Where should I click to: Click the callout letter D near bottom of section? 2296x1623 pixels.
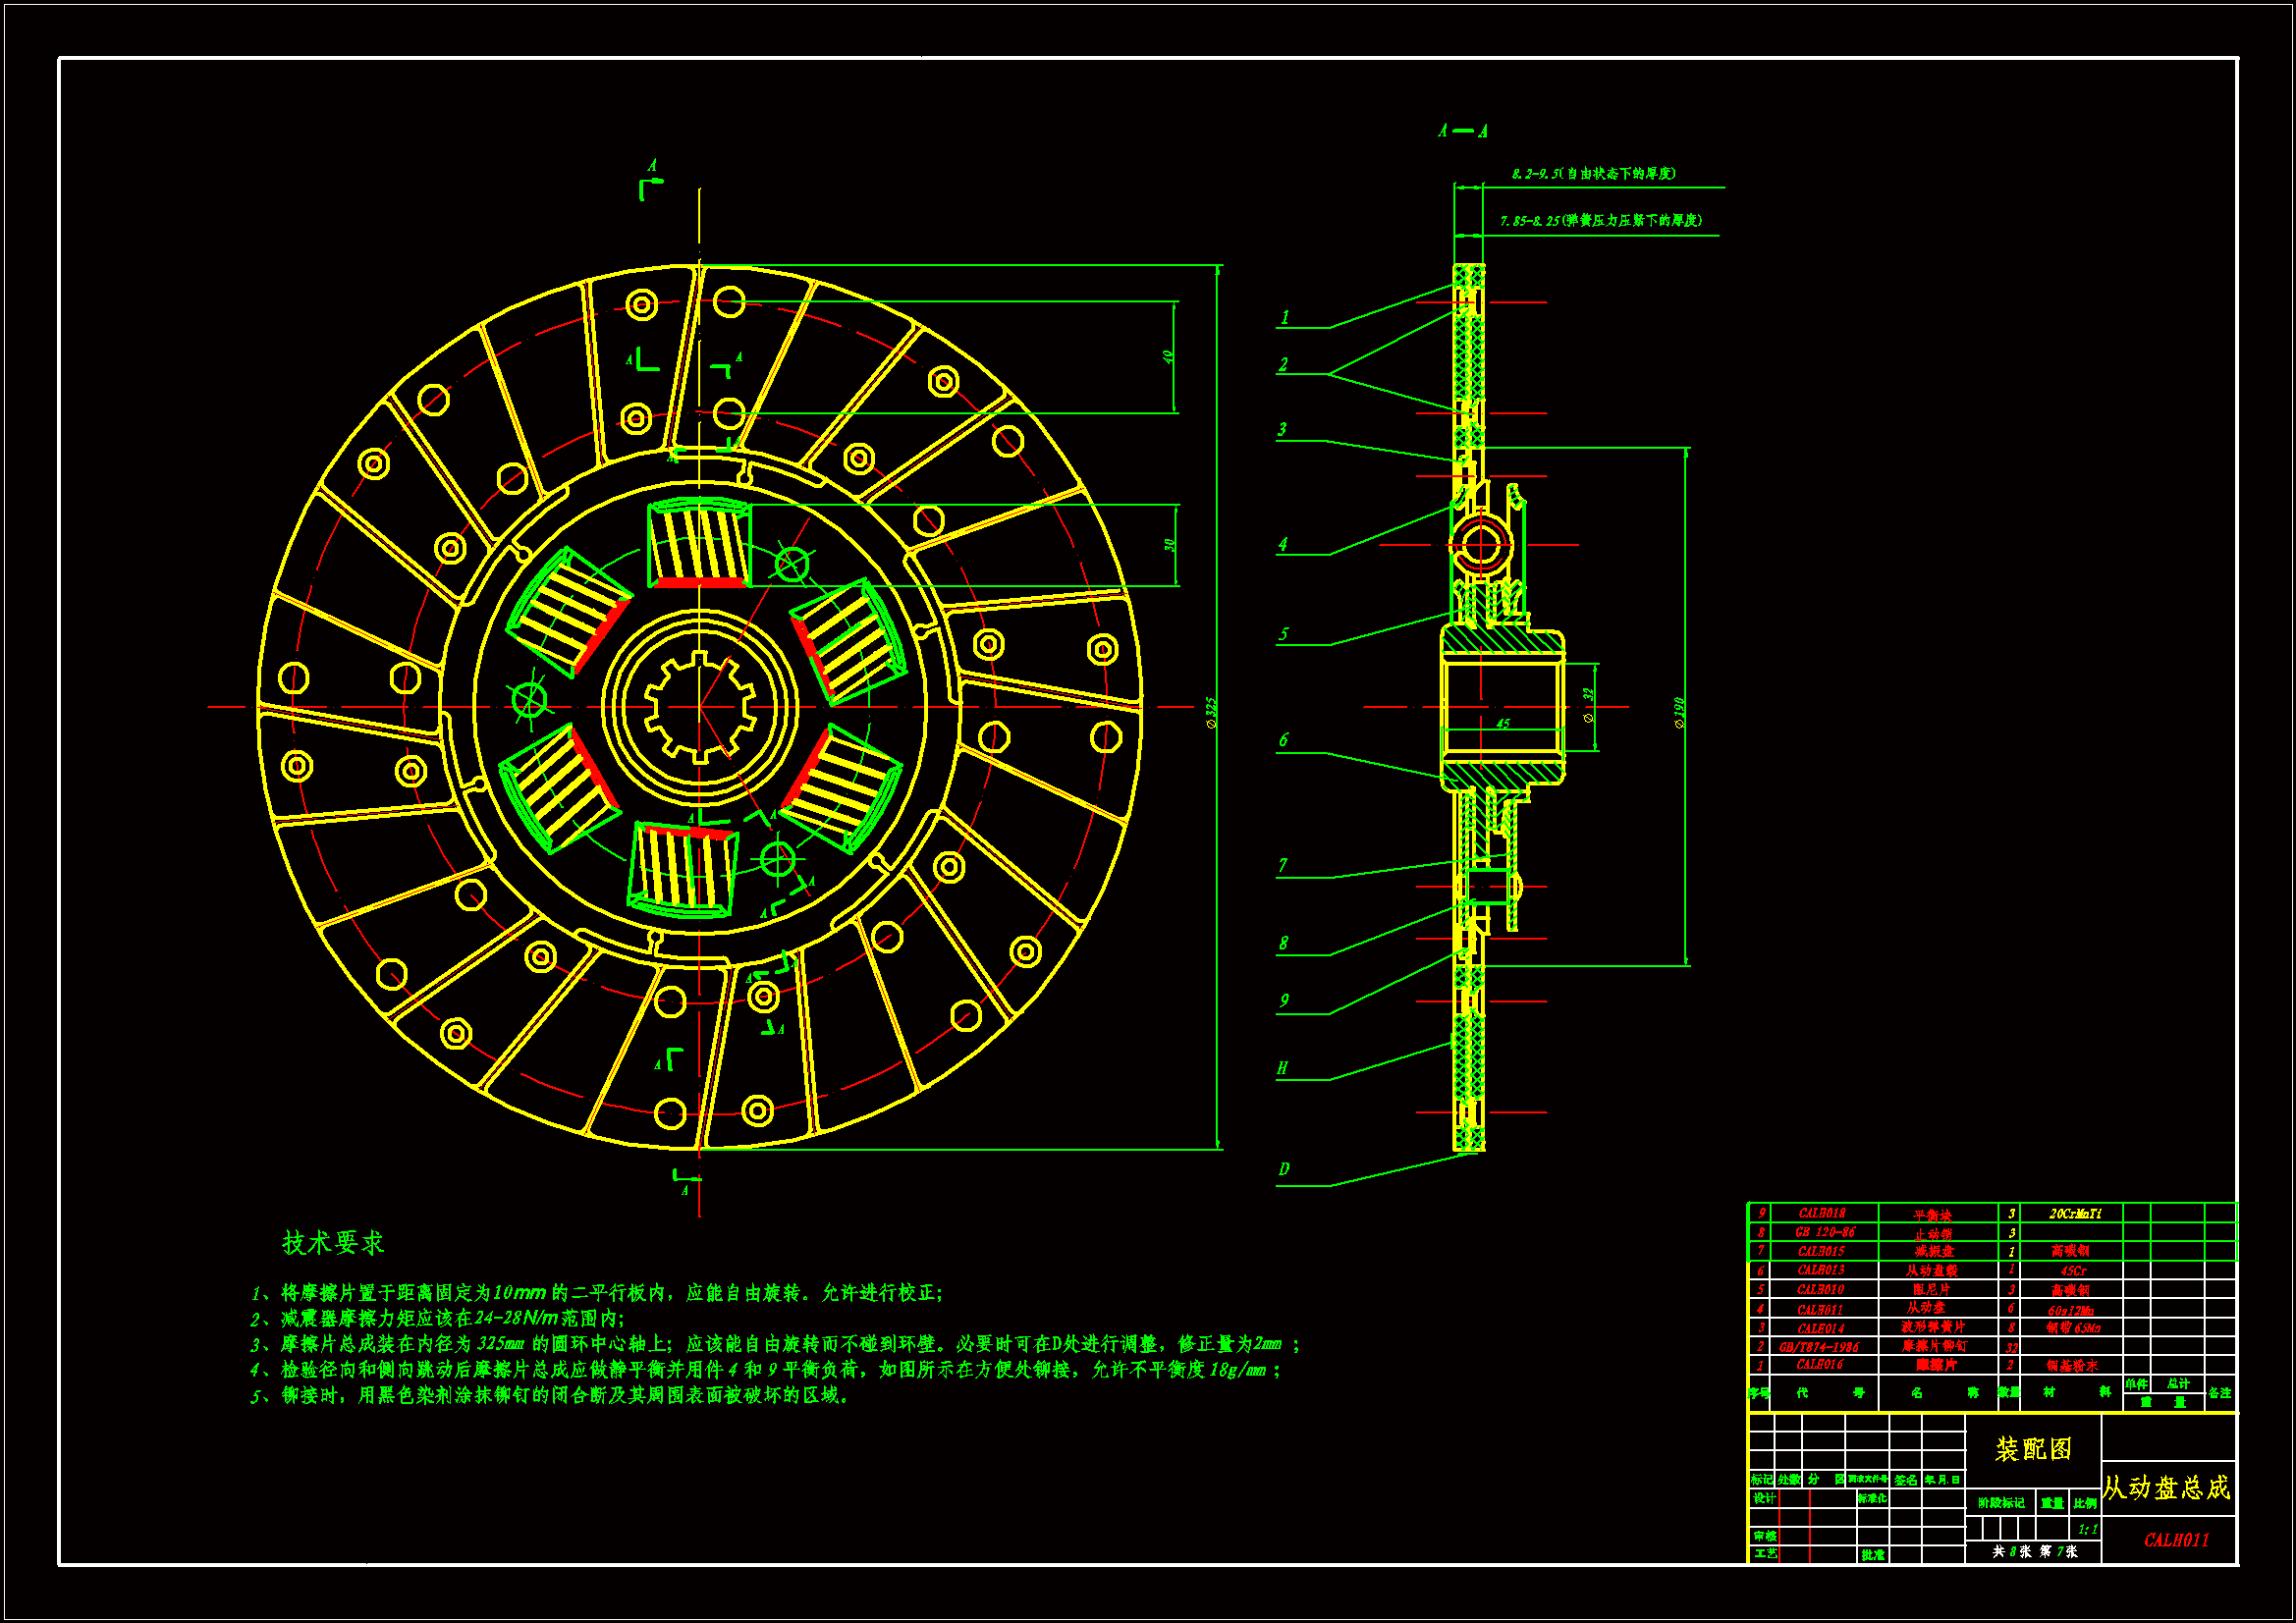(x=1283, y=1169)
